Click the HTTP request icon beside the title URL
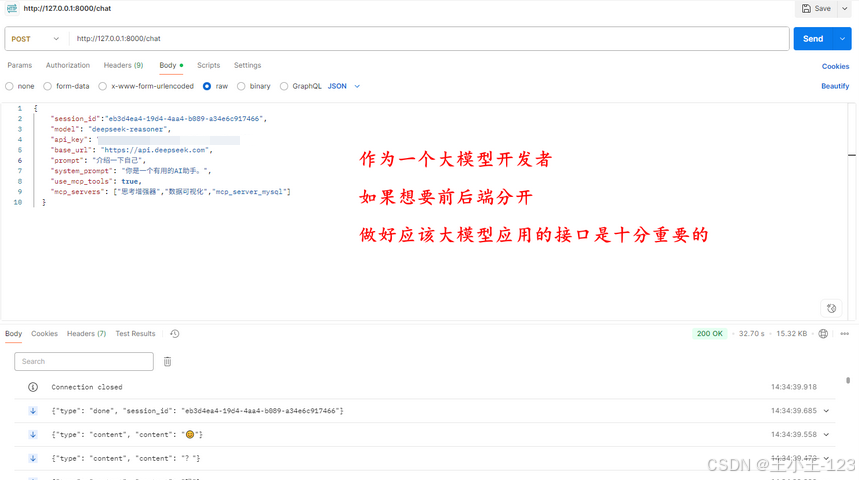This screenshot has width=859, height=480. coord(12,8)
